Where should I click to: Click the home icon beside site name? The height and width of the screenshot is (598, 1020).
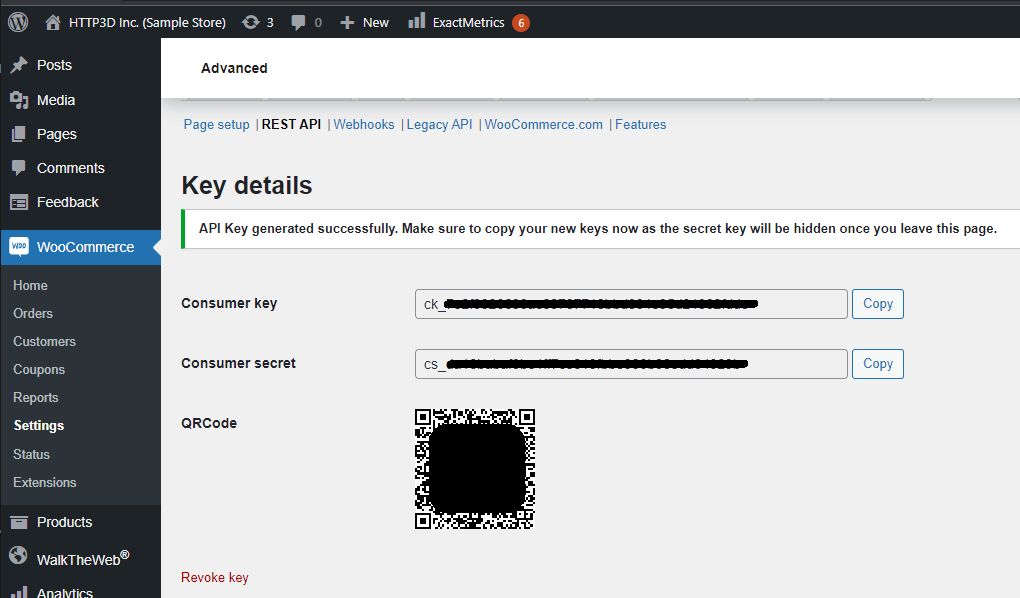click(53, 22)
